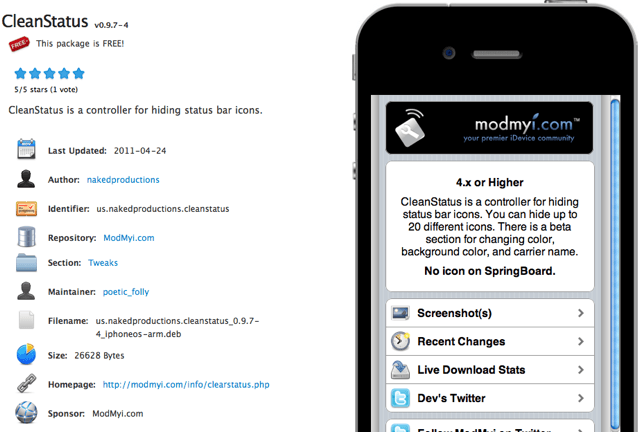Click the chain link icon beside Homepage
This screenshot has height=432, width=640.
point(26,383)
